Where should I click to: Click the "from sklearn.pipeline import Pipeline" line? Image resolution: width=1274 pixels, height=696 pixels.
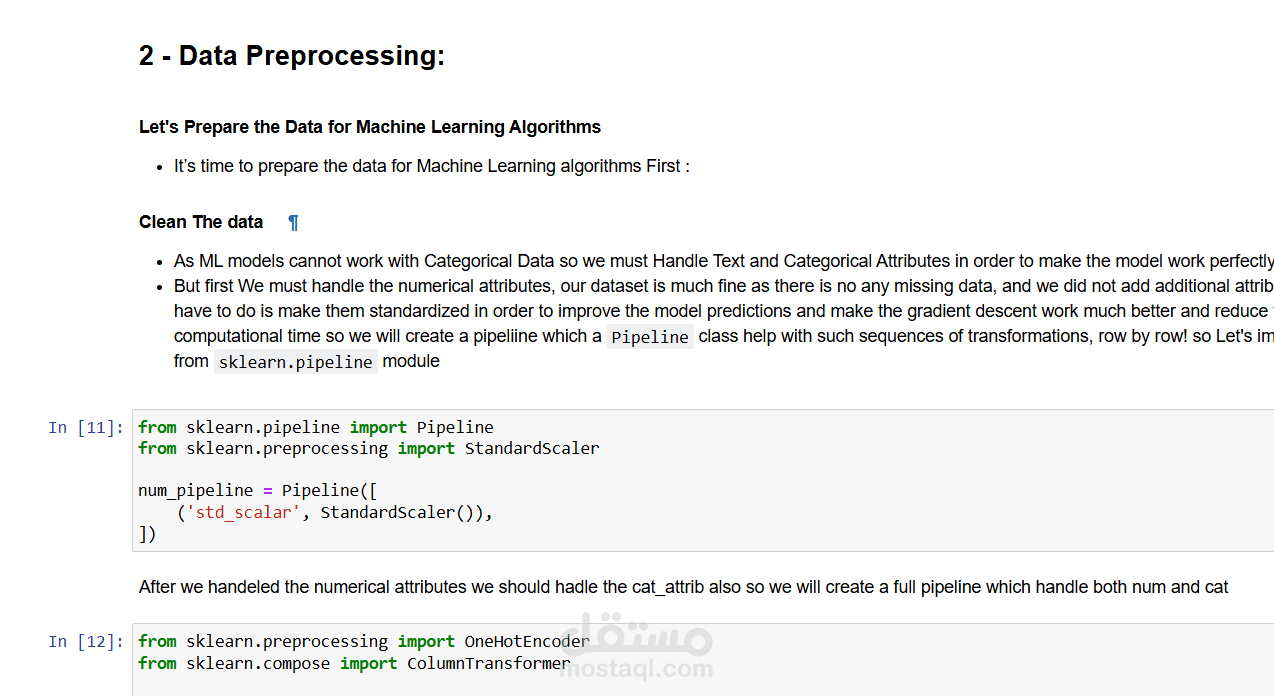(316, 428)
